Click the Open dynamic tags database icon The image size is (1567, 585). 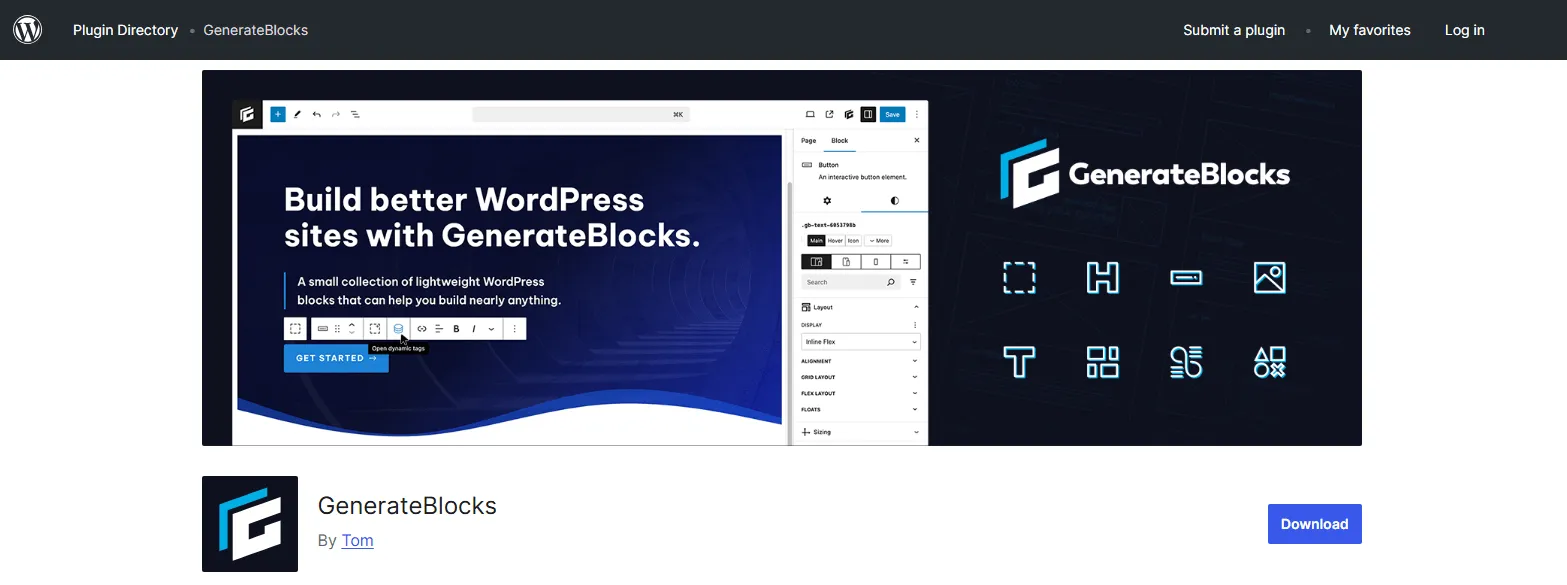398,328
